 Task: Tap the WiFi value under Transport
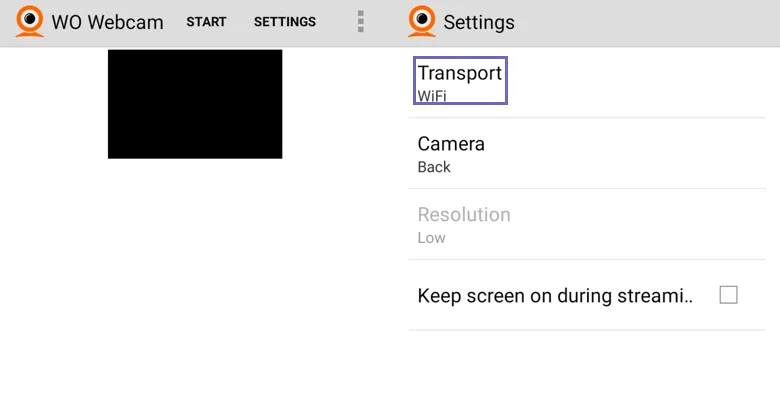pyautogui.click(x=432, y=96)
